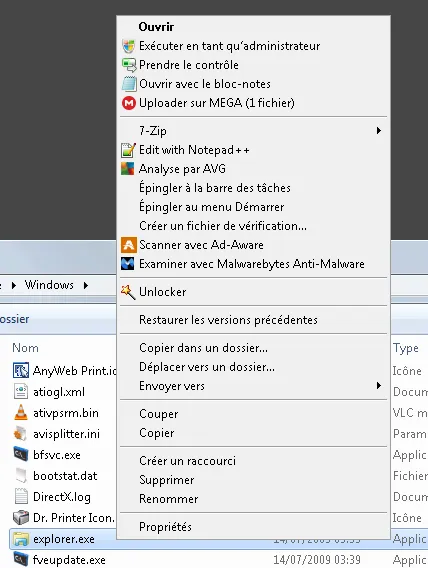Viewport: 428px width, 568px height.
Task: Select Épingler à la barre des tâches
Action: click(215, 188)
